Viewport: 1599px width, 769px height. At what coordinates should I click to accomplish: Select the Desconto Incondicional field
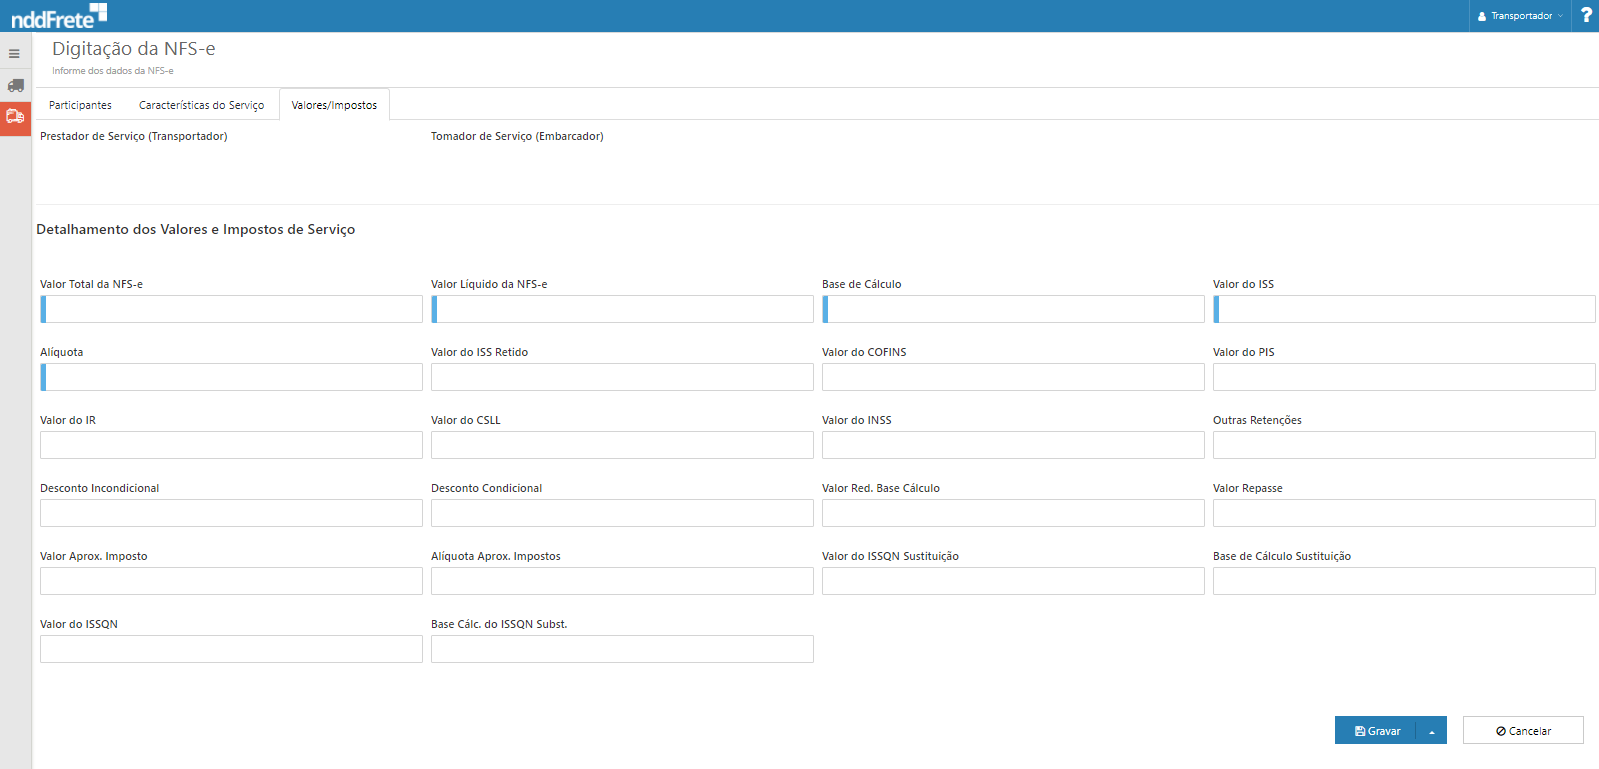coord(231,513)
